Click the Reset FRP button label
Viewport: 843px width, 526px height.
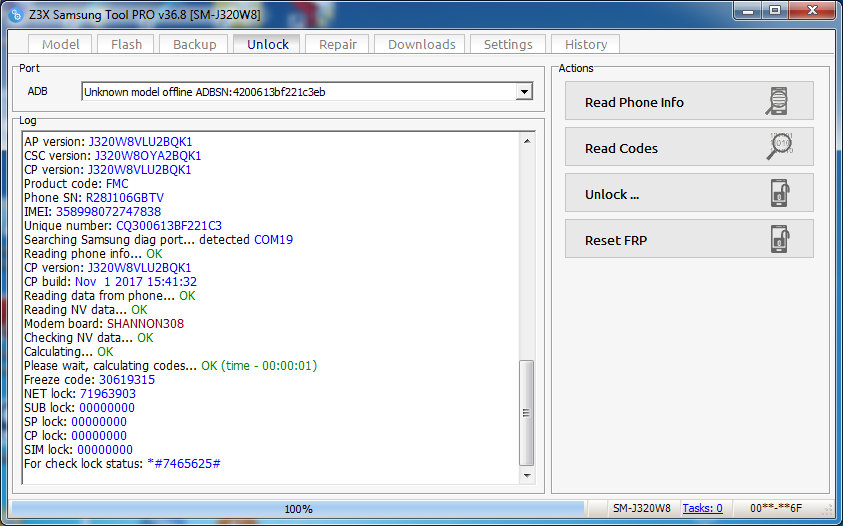coord(616,240)
